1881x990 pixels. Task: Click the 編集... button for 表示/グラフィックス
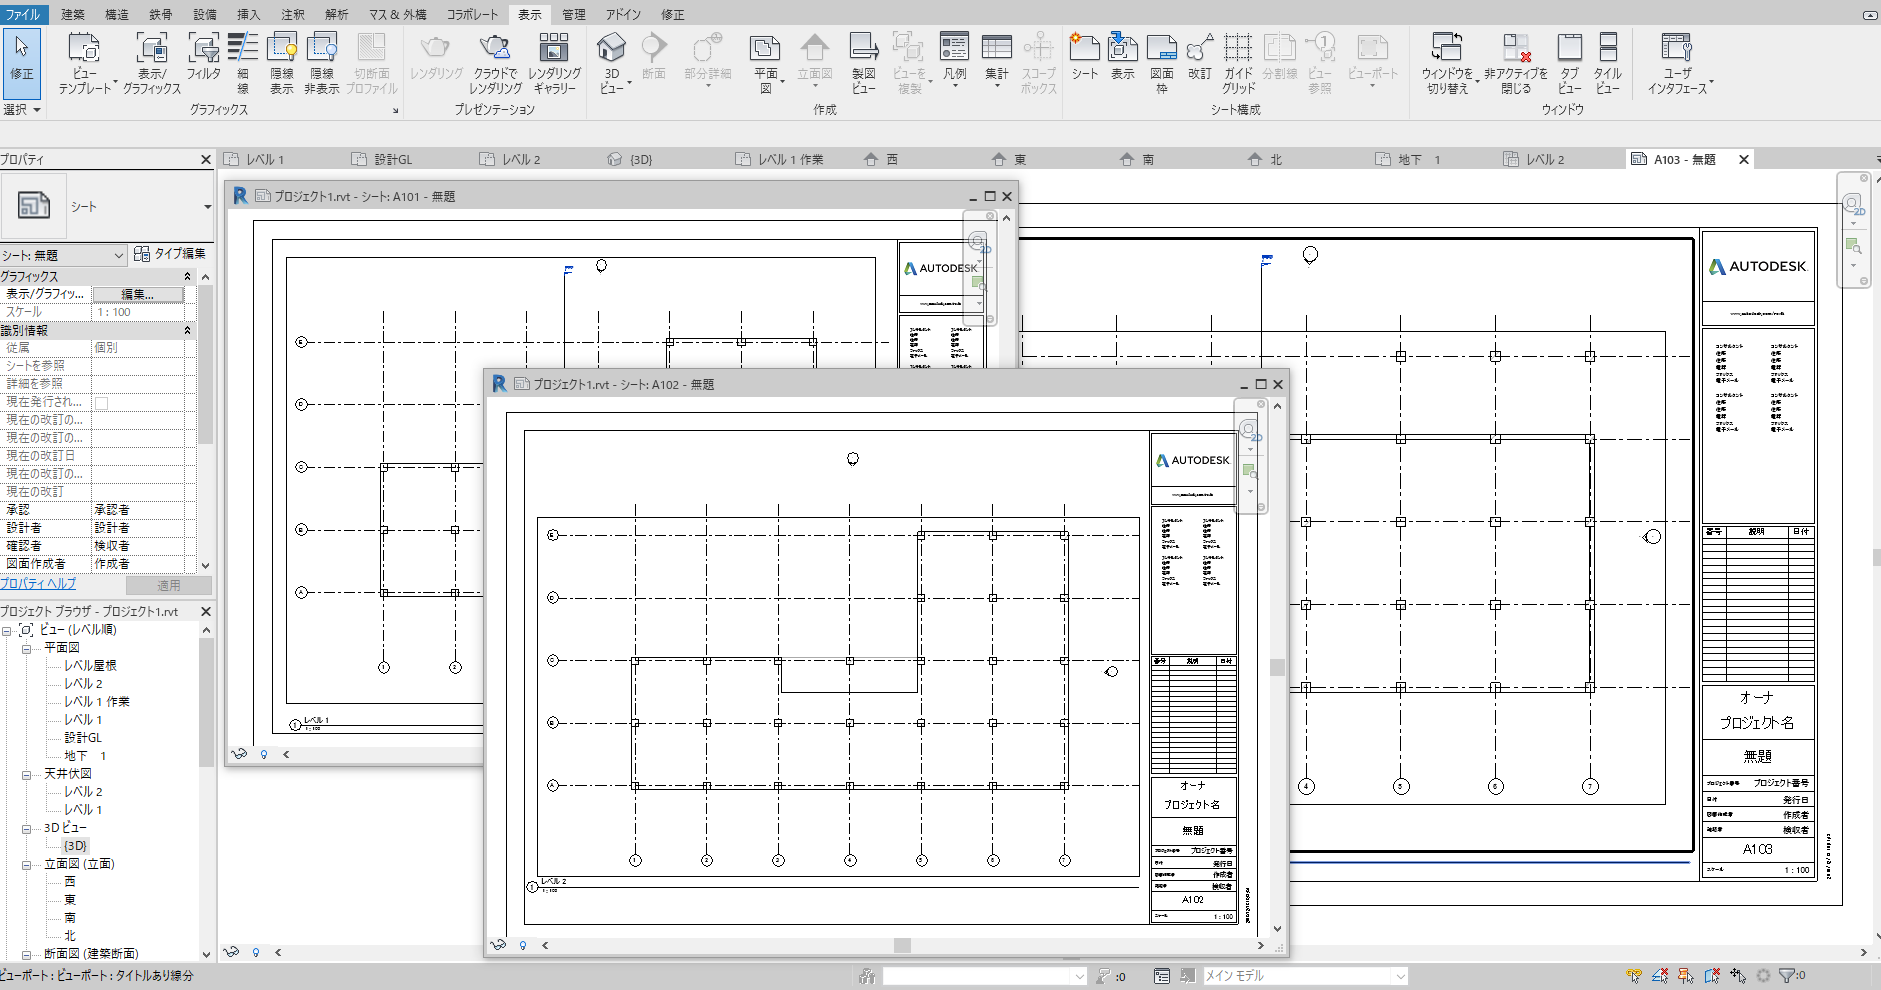click(x=138, y=294)
